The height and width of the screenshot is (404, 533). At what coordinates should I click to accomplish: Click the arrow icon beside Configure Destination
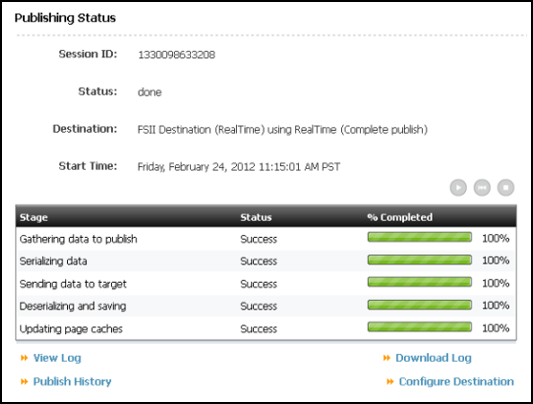tap(390, 382)
